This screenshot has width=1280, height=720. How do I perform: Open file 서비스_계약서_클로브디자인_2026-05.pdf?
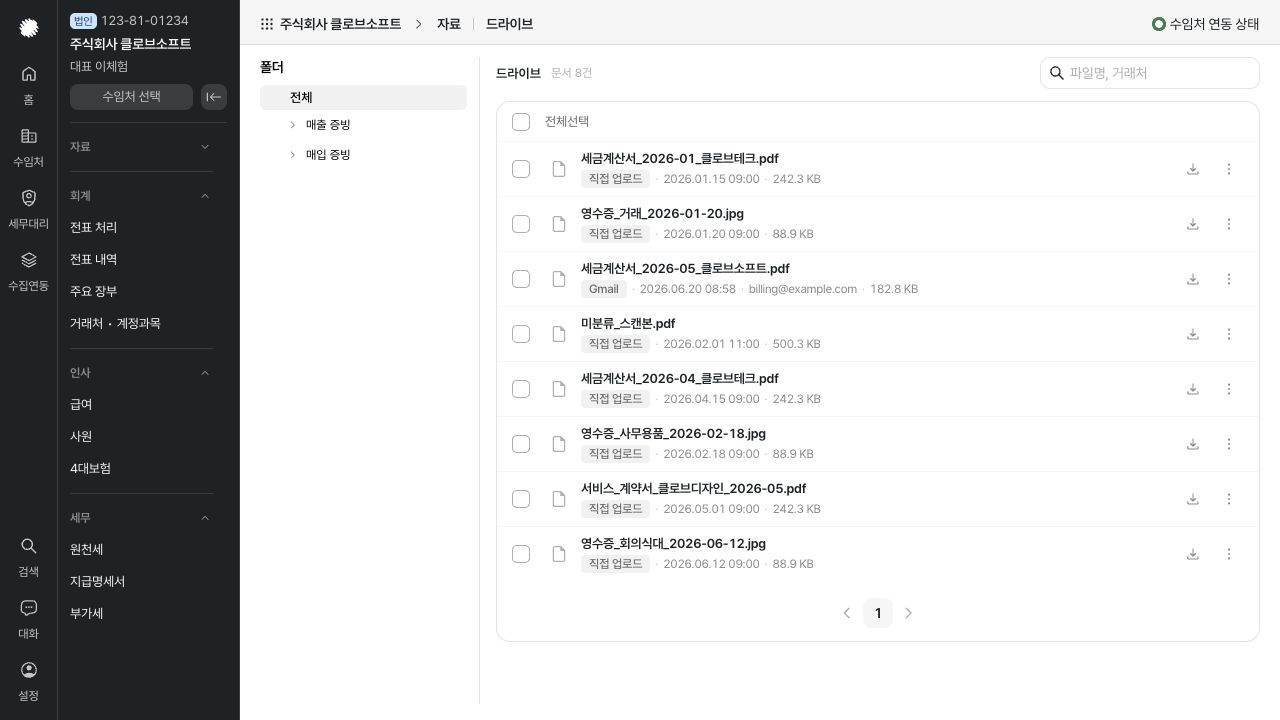pyautogui.click(x=693, y=489)
